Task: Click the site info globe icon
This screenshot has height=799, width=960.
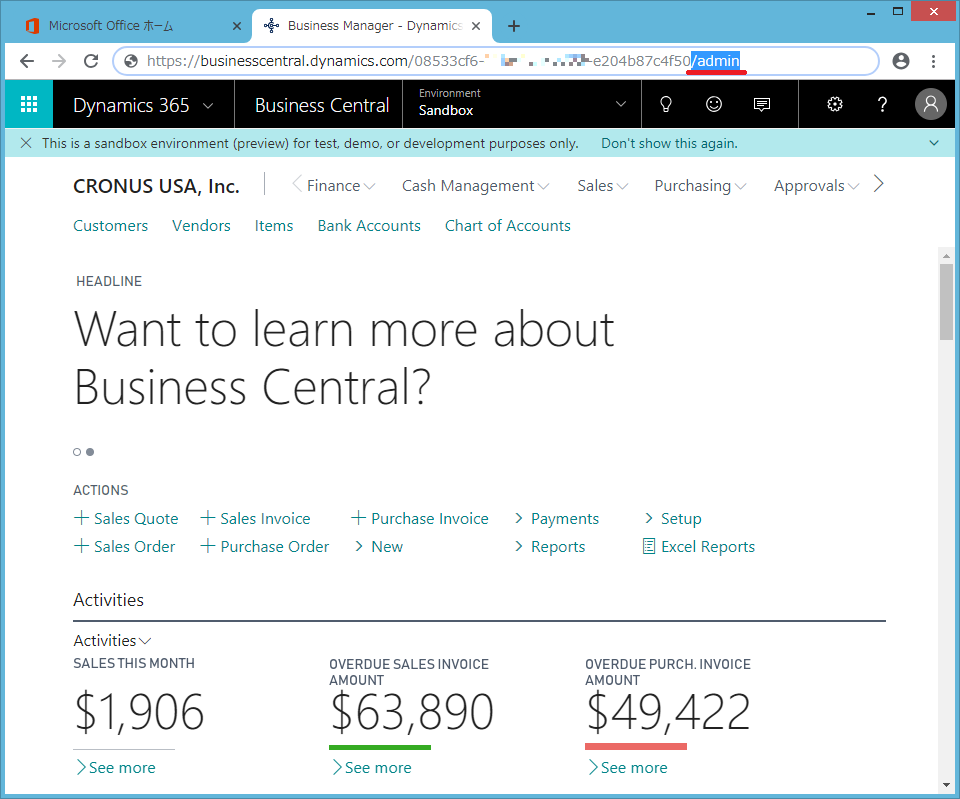Action: 131,61
